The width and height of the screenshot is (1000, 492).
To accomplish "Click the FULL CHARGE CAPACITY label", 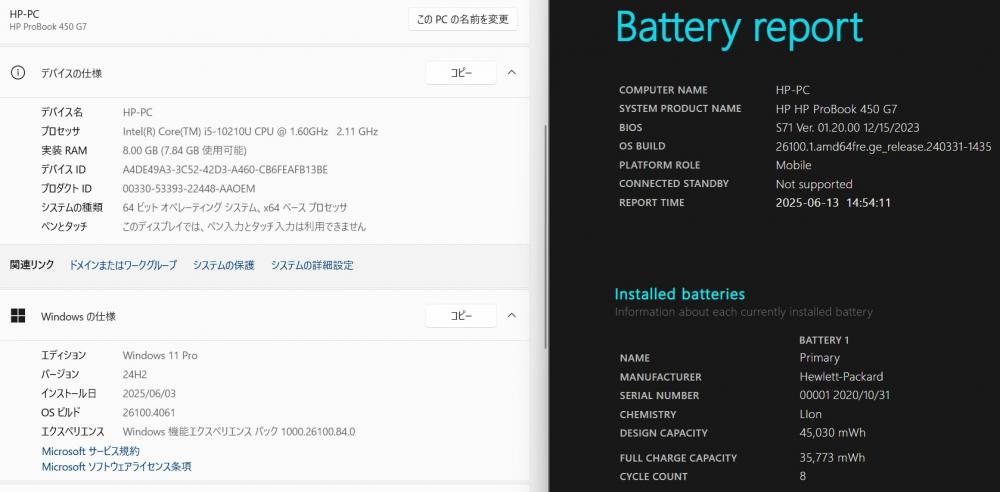I will (678, 458).
